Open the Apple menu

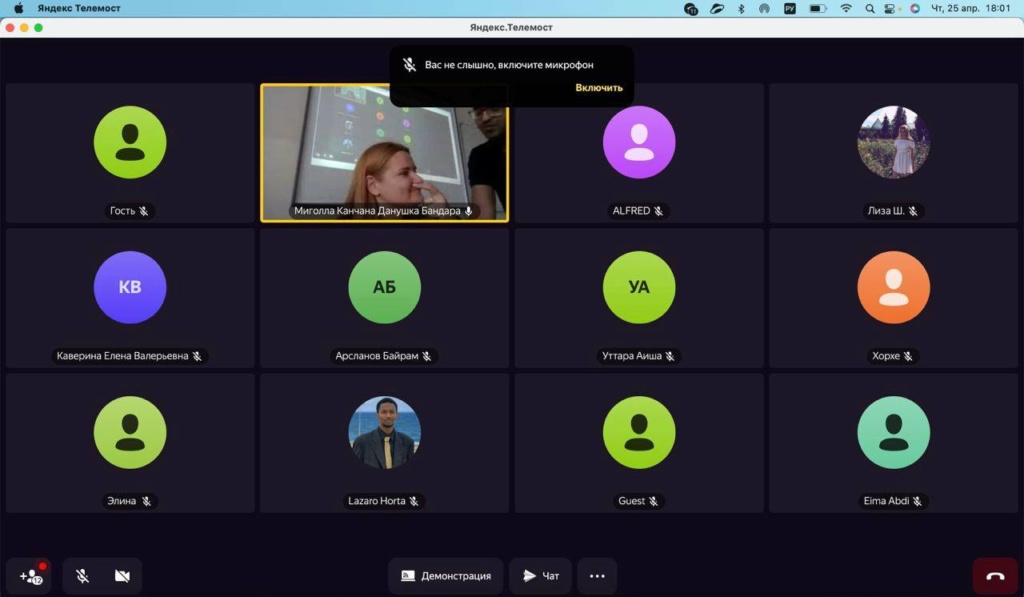point(18,8)
